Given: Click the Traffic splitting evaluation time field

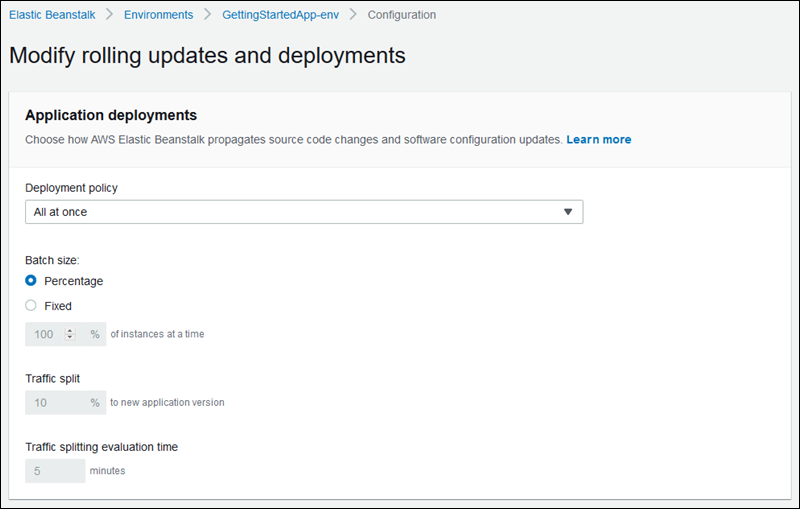Looking at the screenshot, I should (54, 470).
